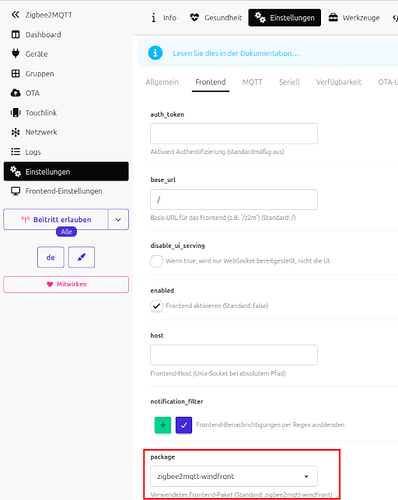Open Frontend-Einstellungen in sidebar
Image resolution: width=398 pixels, height=500 pixels.
pyautogui.click(x=57, y=191)
